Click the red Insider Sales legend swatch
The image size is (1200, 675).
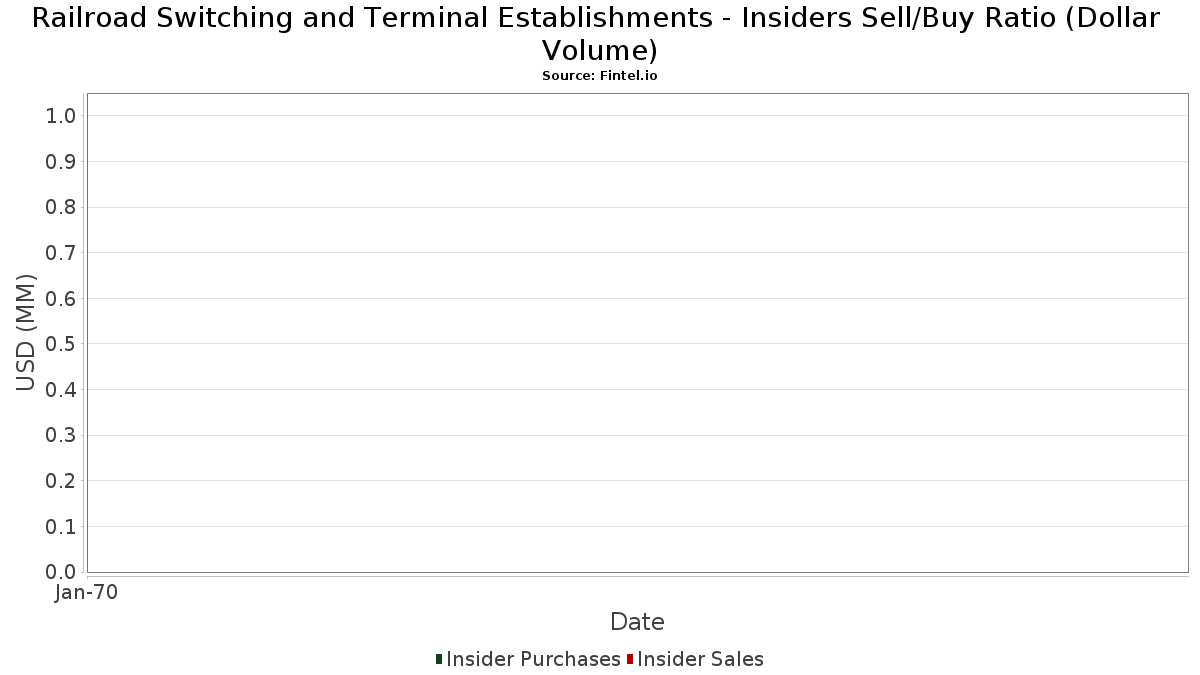(630, 659)
